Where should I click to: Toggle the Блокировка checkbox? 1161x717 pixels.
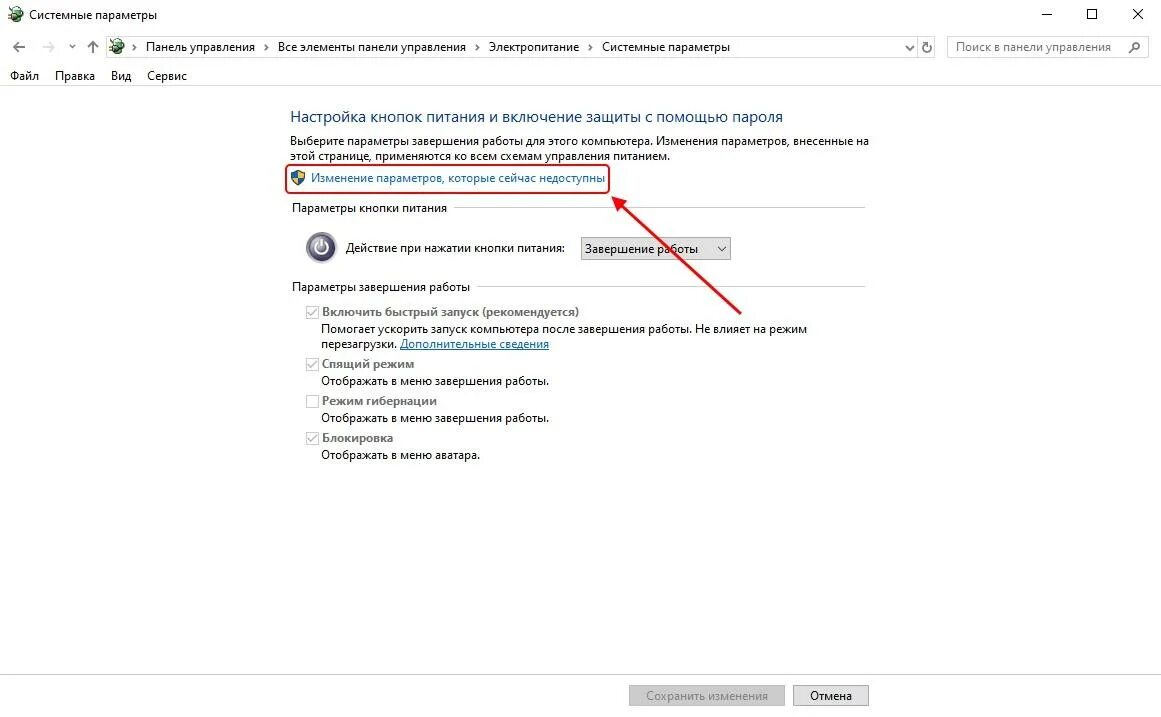point(312,438)
